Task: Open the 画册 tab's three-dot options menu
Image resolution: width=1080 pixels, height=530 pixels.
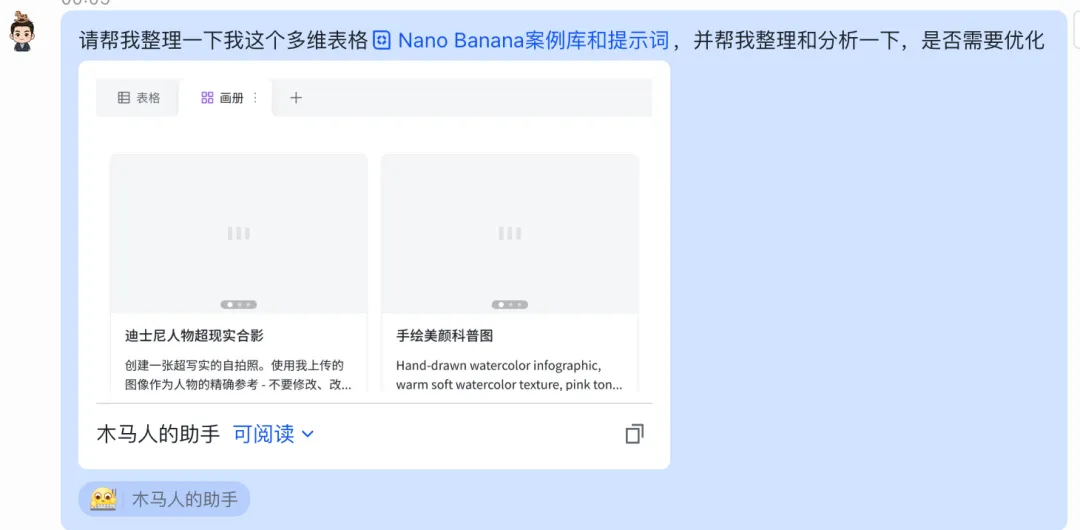Action: tap(256, 98)
